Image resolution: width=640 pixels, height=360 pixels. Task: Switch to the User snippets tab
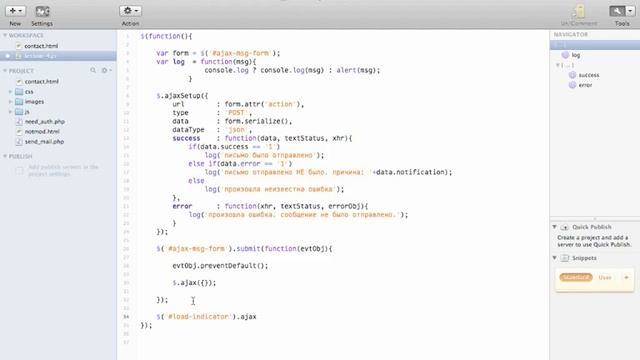tap(605, 278)
